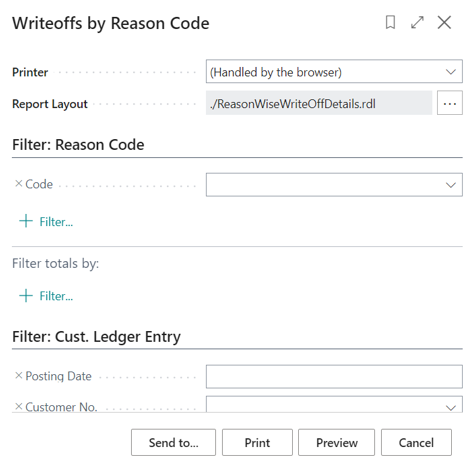The image size is (475, 470).
Task: Click the Posting Date input field
Action: [x=334, y=377]
